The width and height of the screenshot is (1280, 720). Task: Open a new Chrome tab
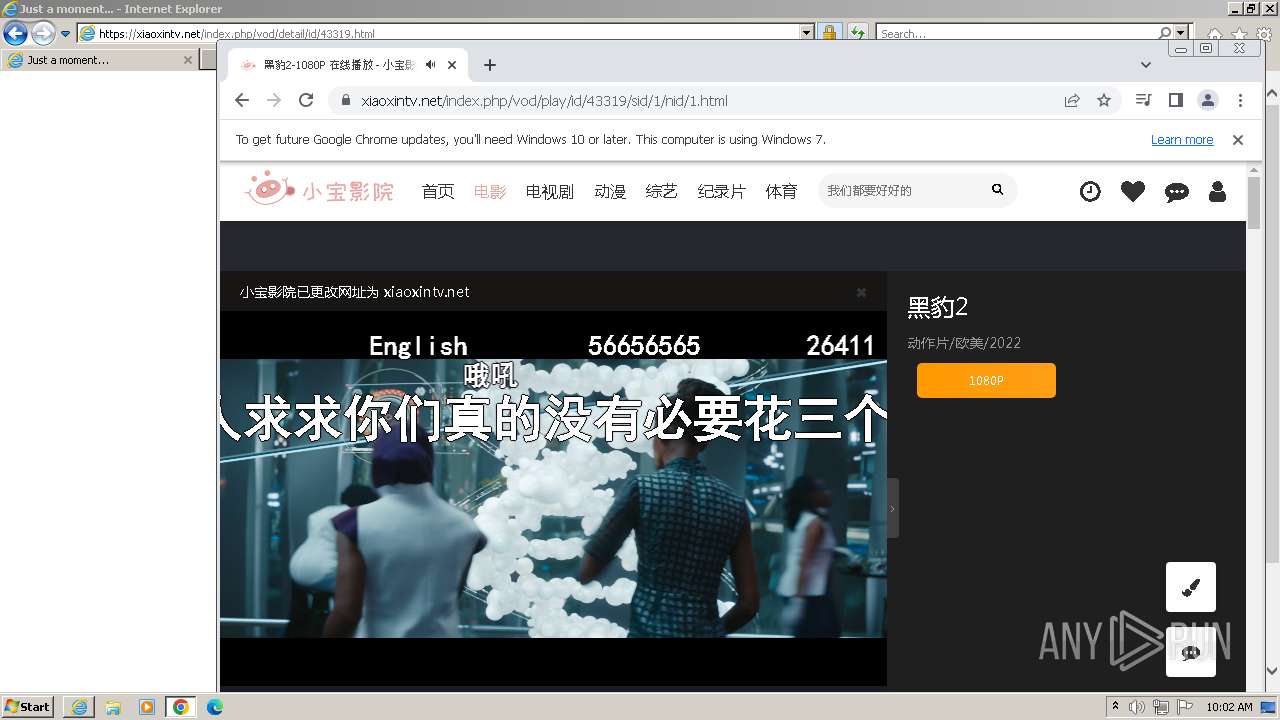[x=489, y=65]
